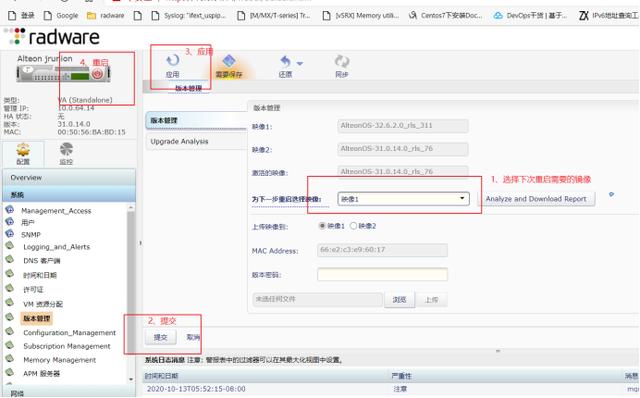Click the icon beside the 时间和日期 tree item
Image resolution: width=640 pixels, height=398 pixels.
click(9, 274)
